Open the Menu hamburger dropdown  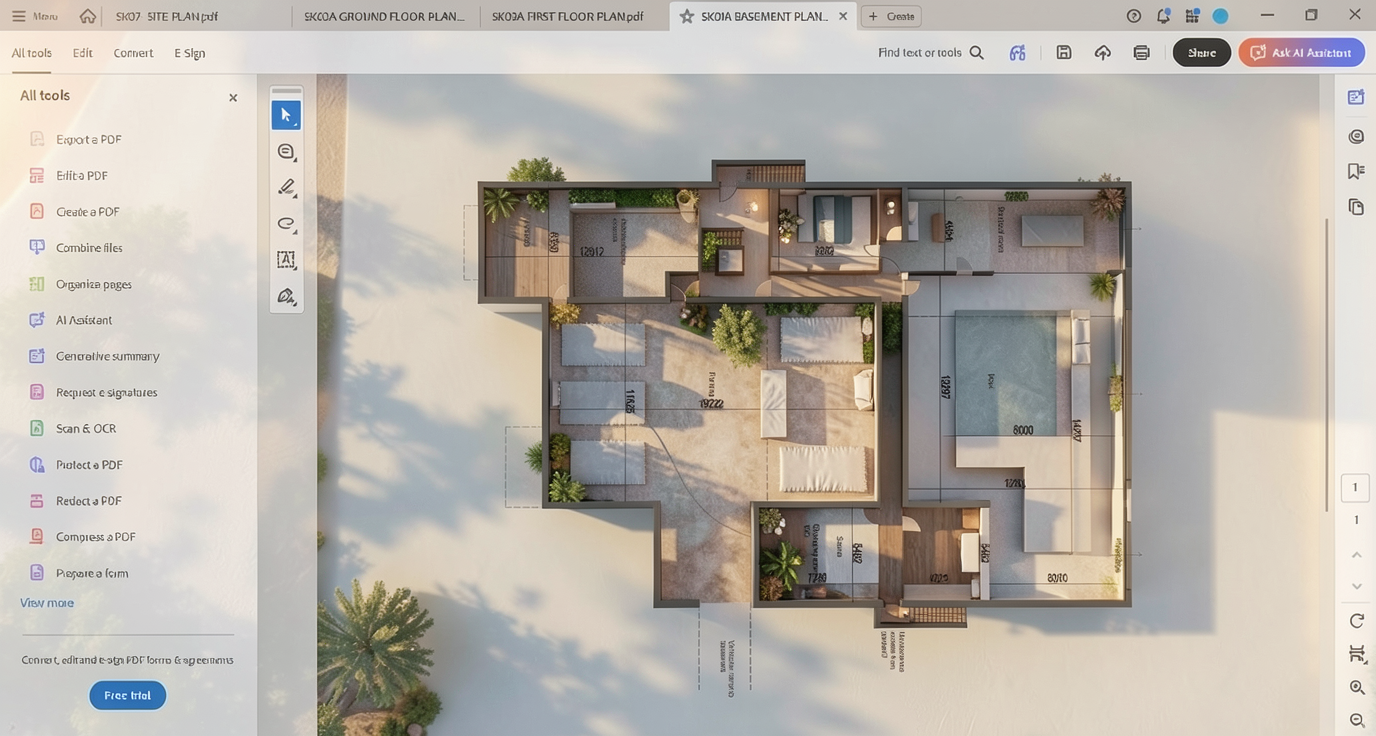(34, 17)
